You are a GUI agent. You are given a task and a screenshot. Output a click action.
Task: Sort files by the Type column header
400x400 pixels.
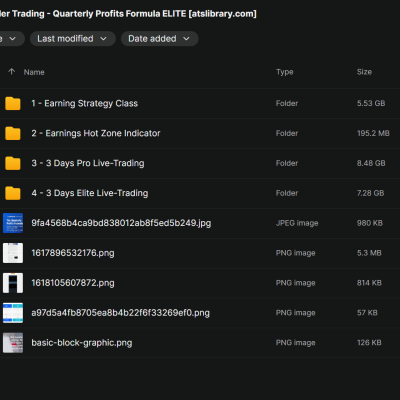pos(285,72)
